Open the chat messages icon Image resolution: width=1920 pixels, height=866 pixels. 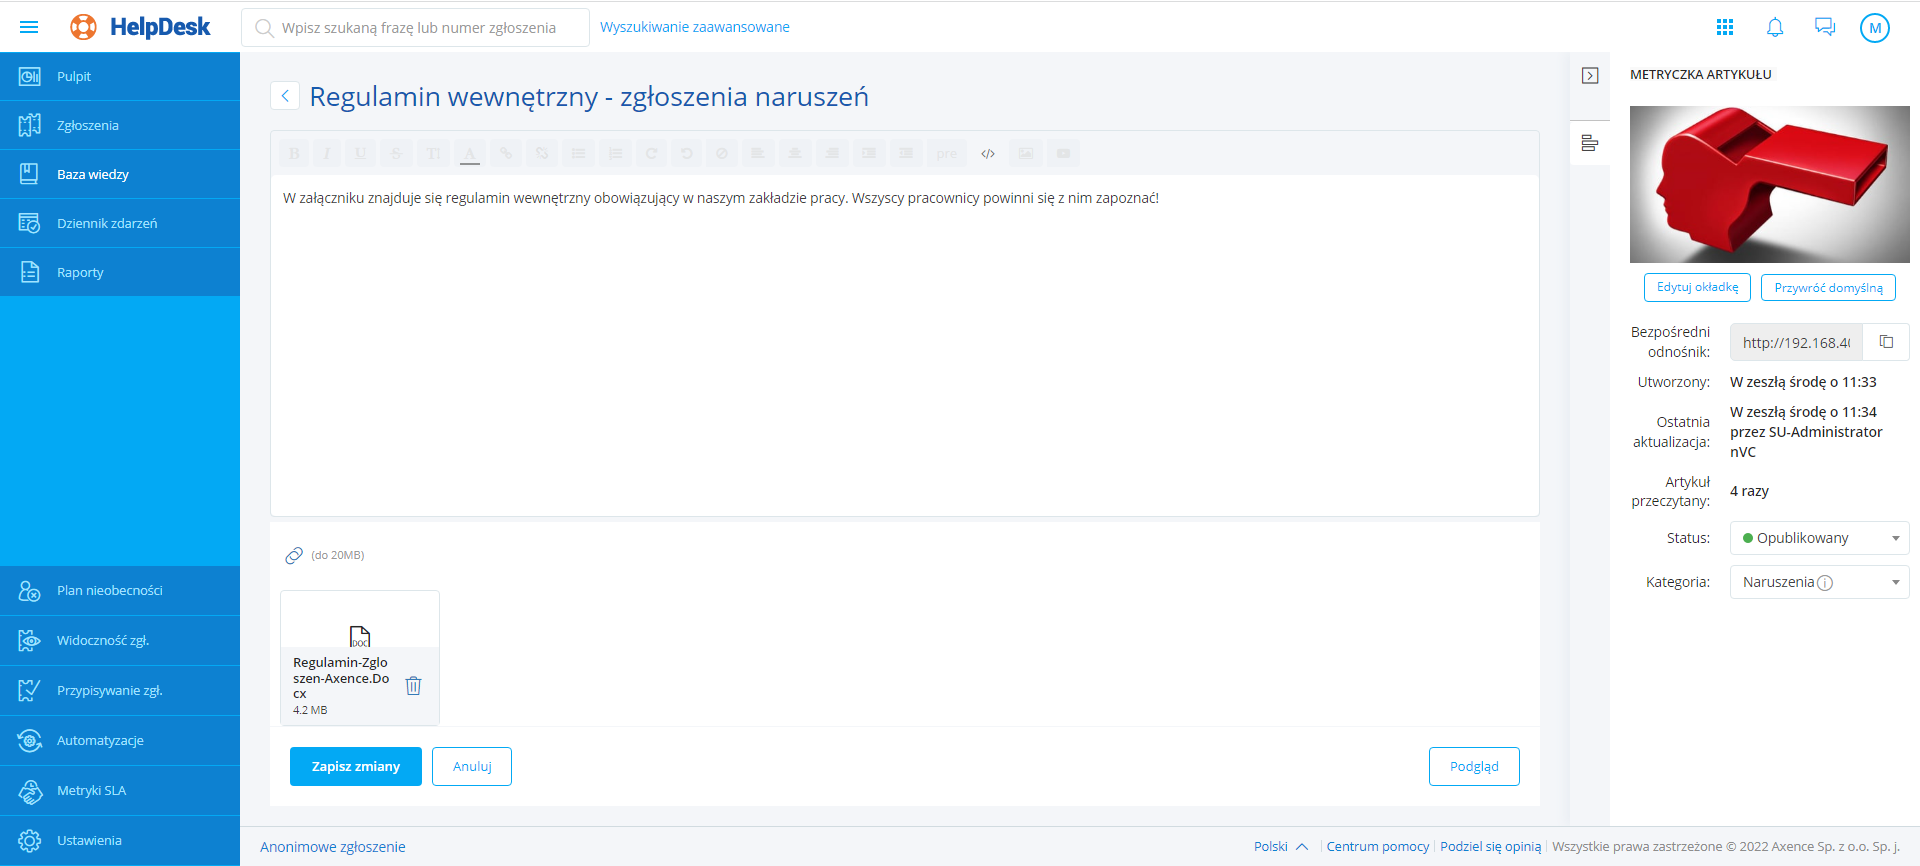click(x=1825, y=28)
